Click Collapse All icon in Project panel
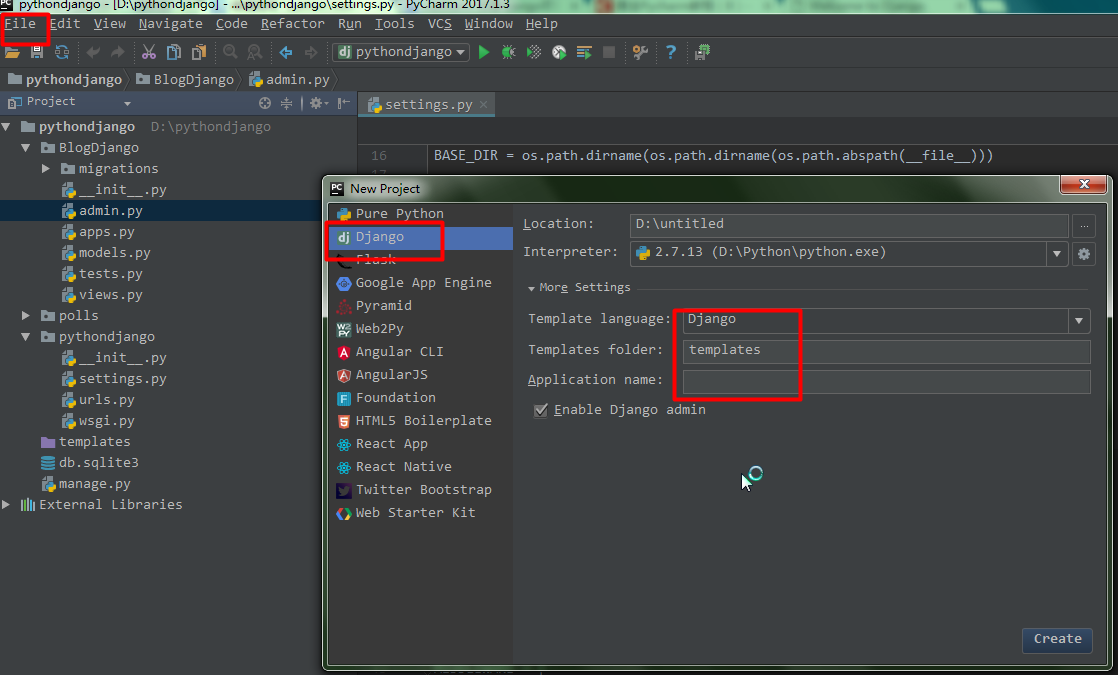This screenshot has height=675, width=1118. [287, 103]
